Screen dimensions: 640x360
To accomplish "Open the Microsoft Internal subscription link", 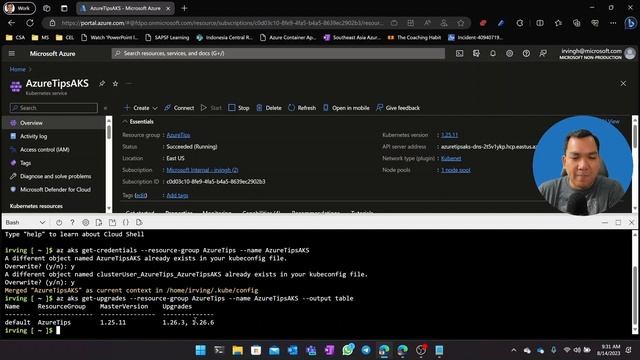I will click(x=202, y=170).
